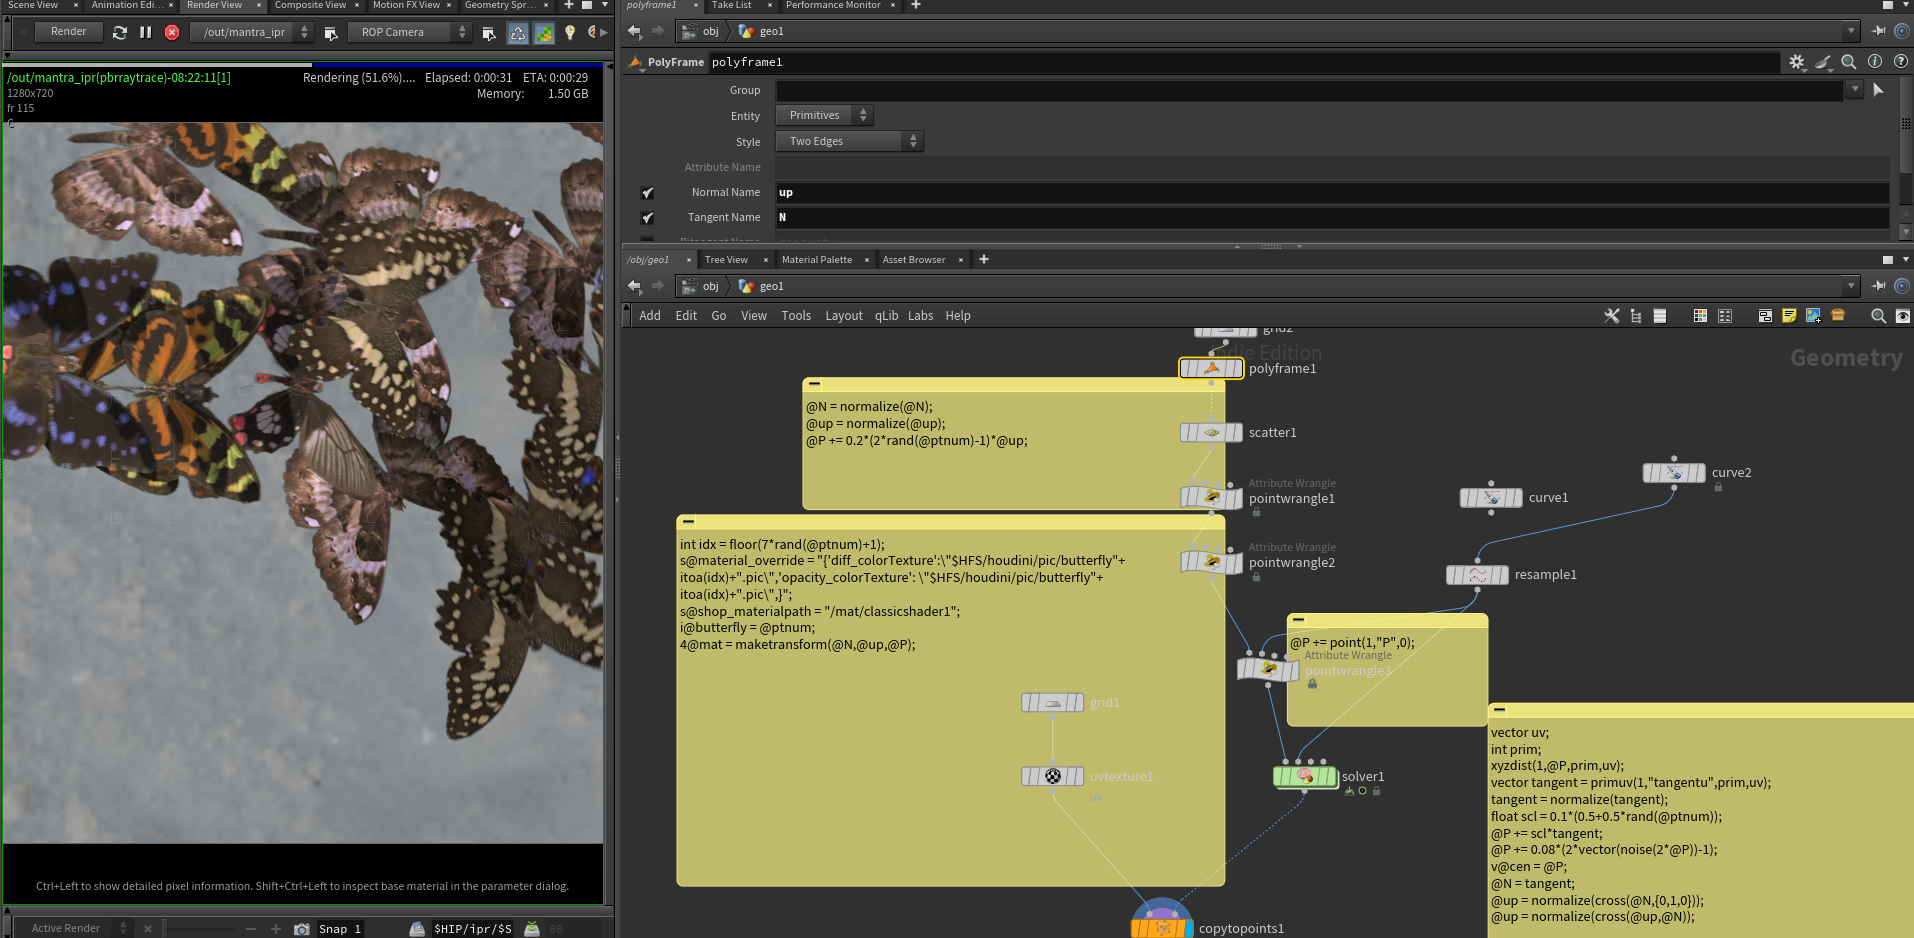
Task: Uncheck the Normal Name checkbox
Action: click(x=647, y=193)
